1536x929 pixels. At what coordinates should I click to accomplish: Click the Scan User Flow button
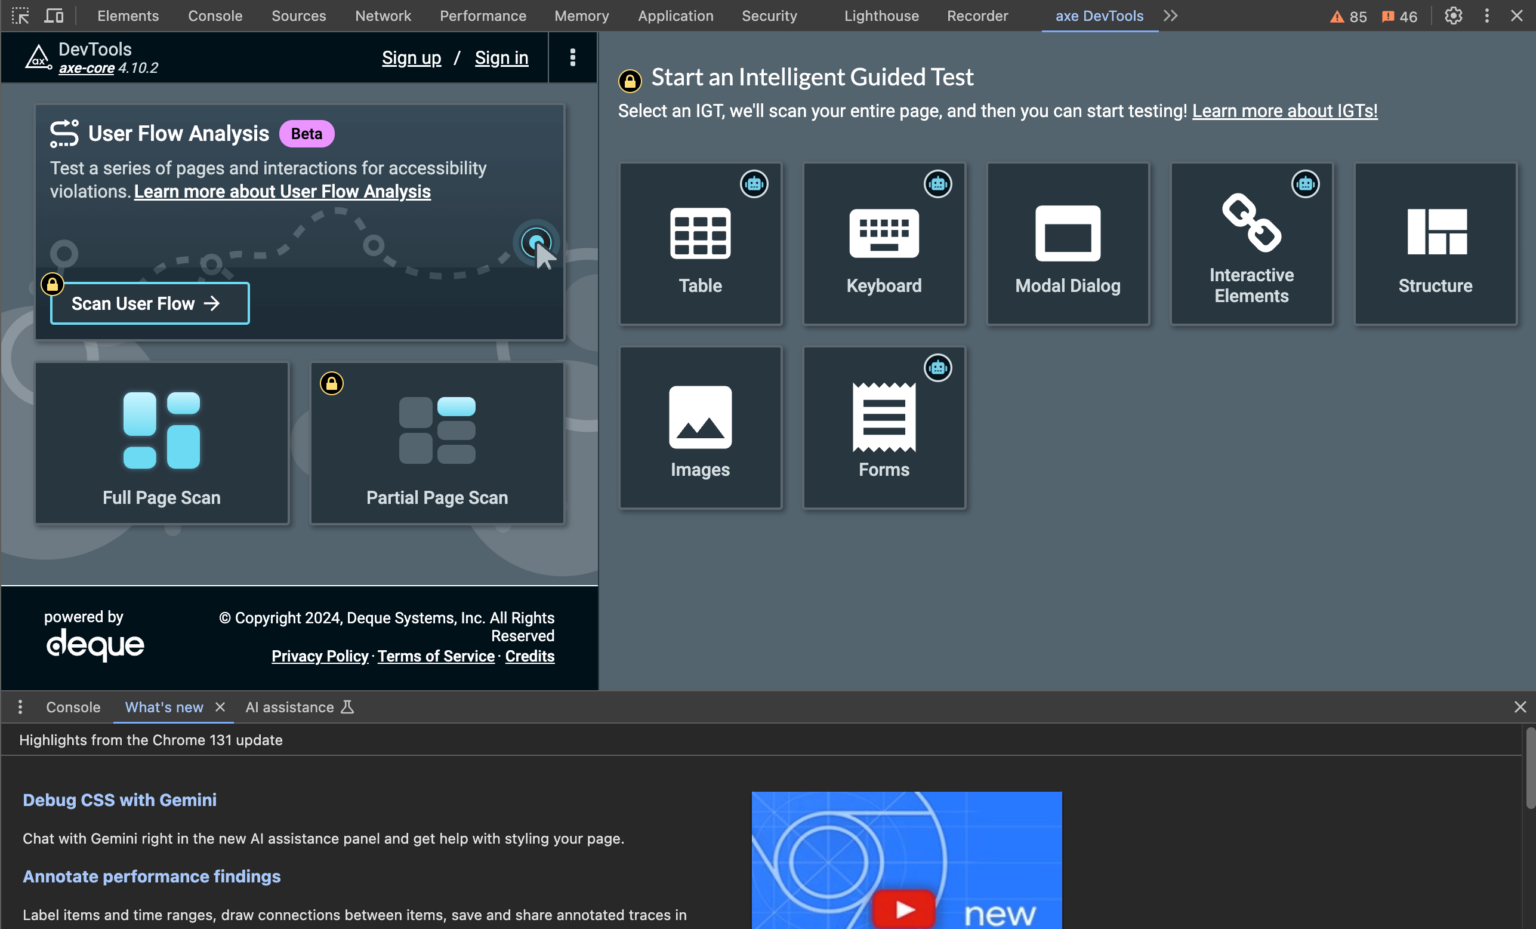[150, 304]
